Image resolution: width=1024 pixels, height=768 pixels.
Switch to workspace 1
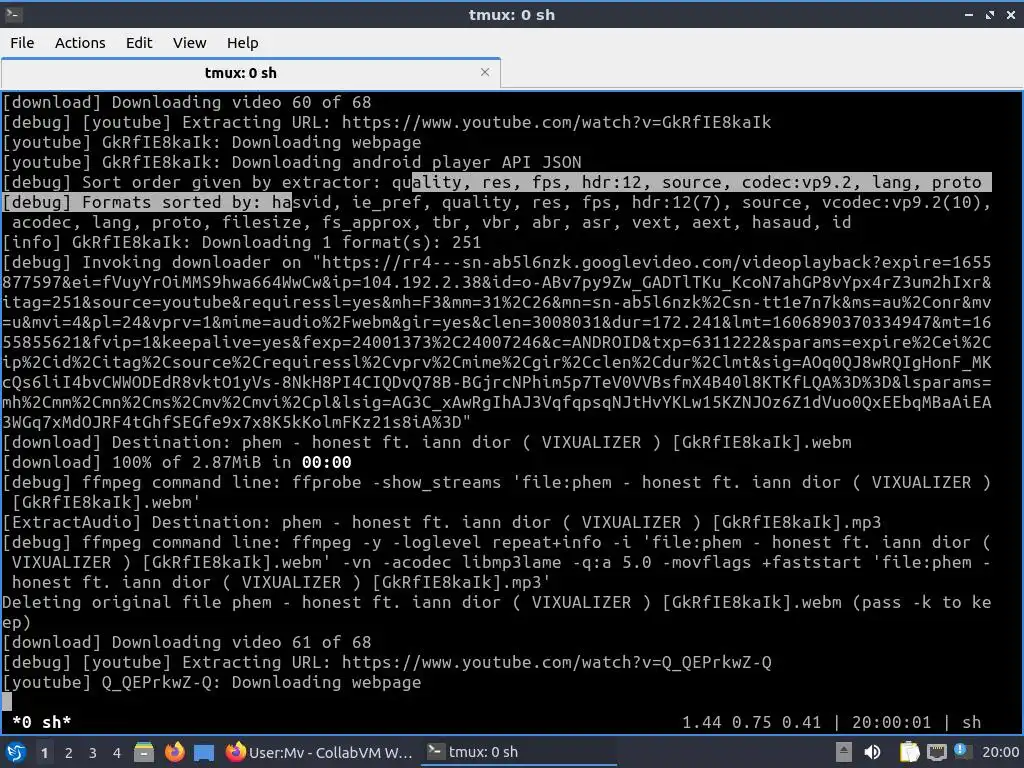click(44, 753)
